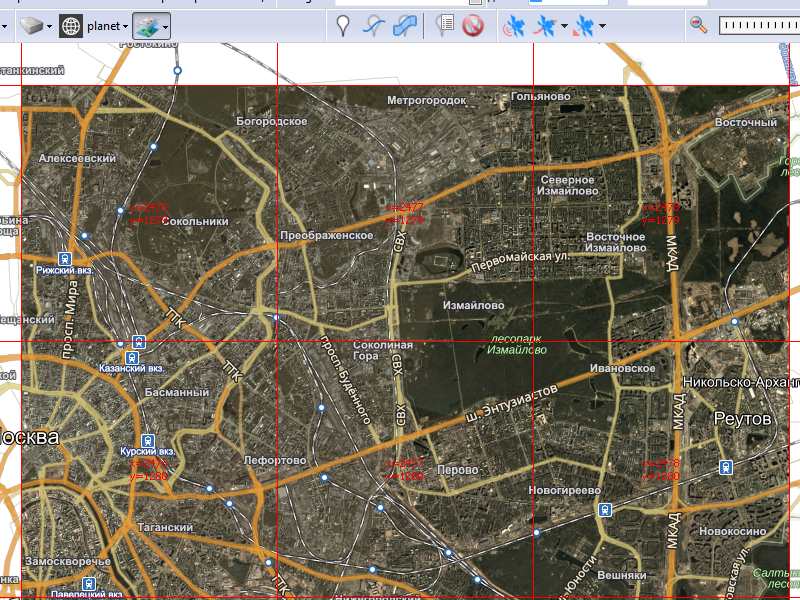Select the add polygon tool
The height and width of the screenshot is (600, 800).
[x=405, y=27]
